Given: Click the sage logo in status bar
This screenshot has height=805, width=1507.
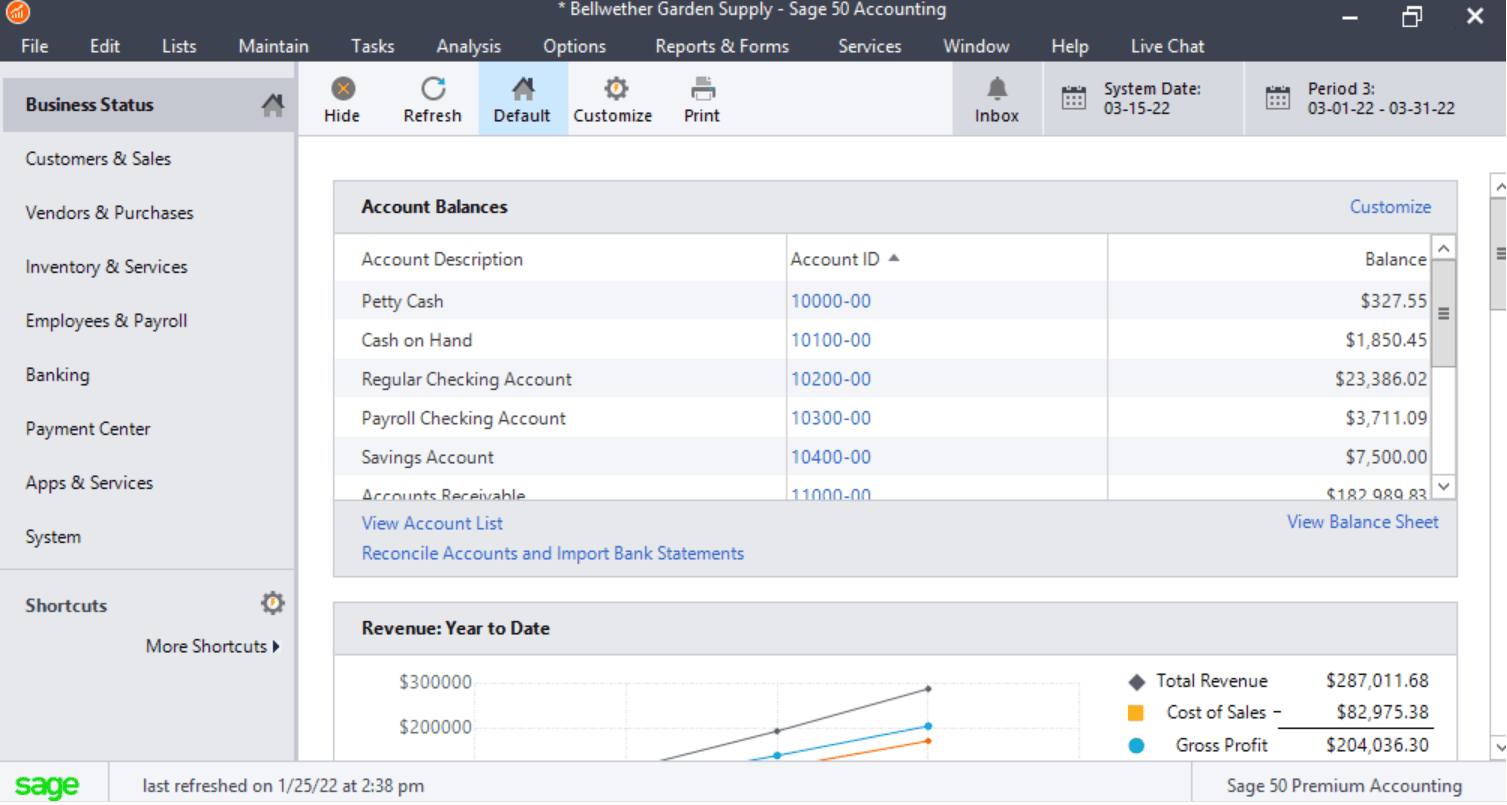Looking at the screenshot, I should coord(47,786).
